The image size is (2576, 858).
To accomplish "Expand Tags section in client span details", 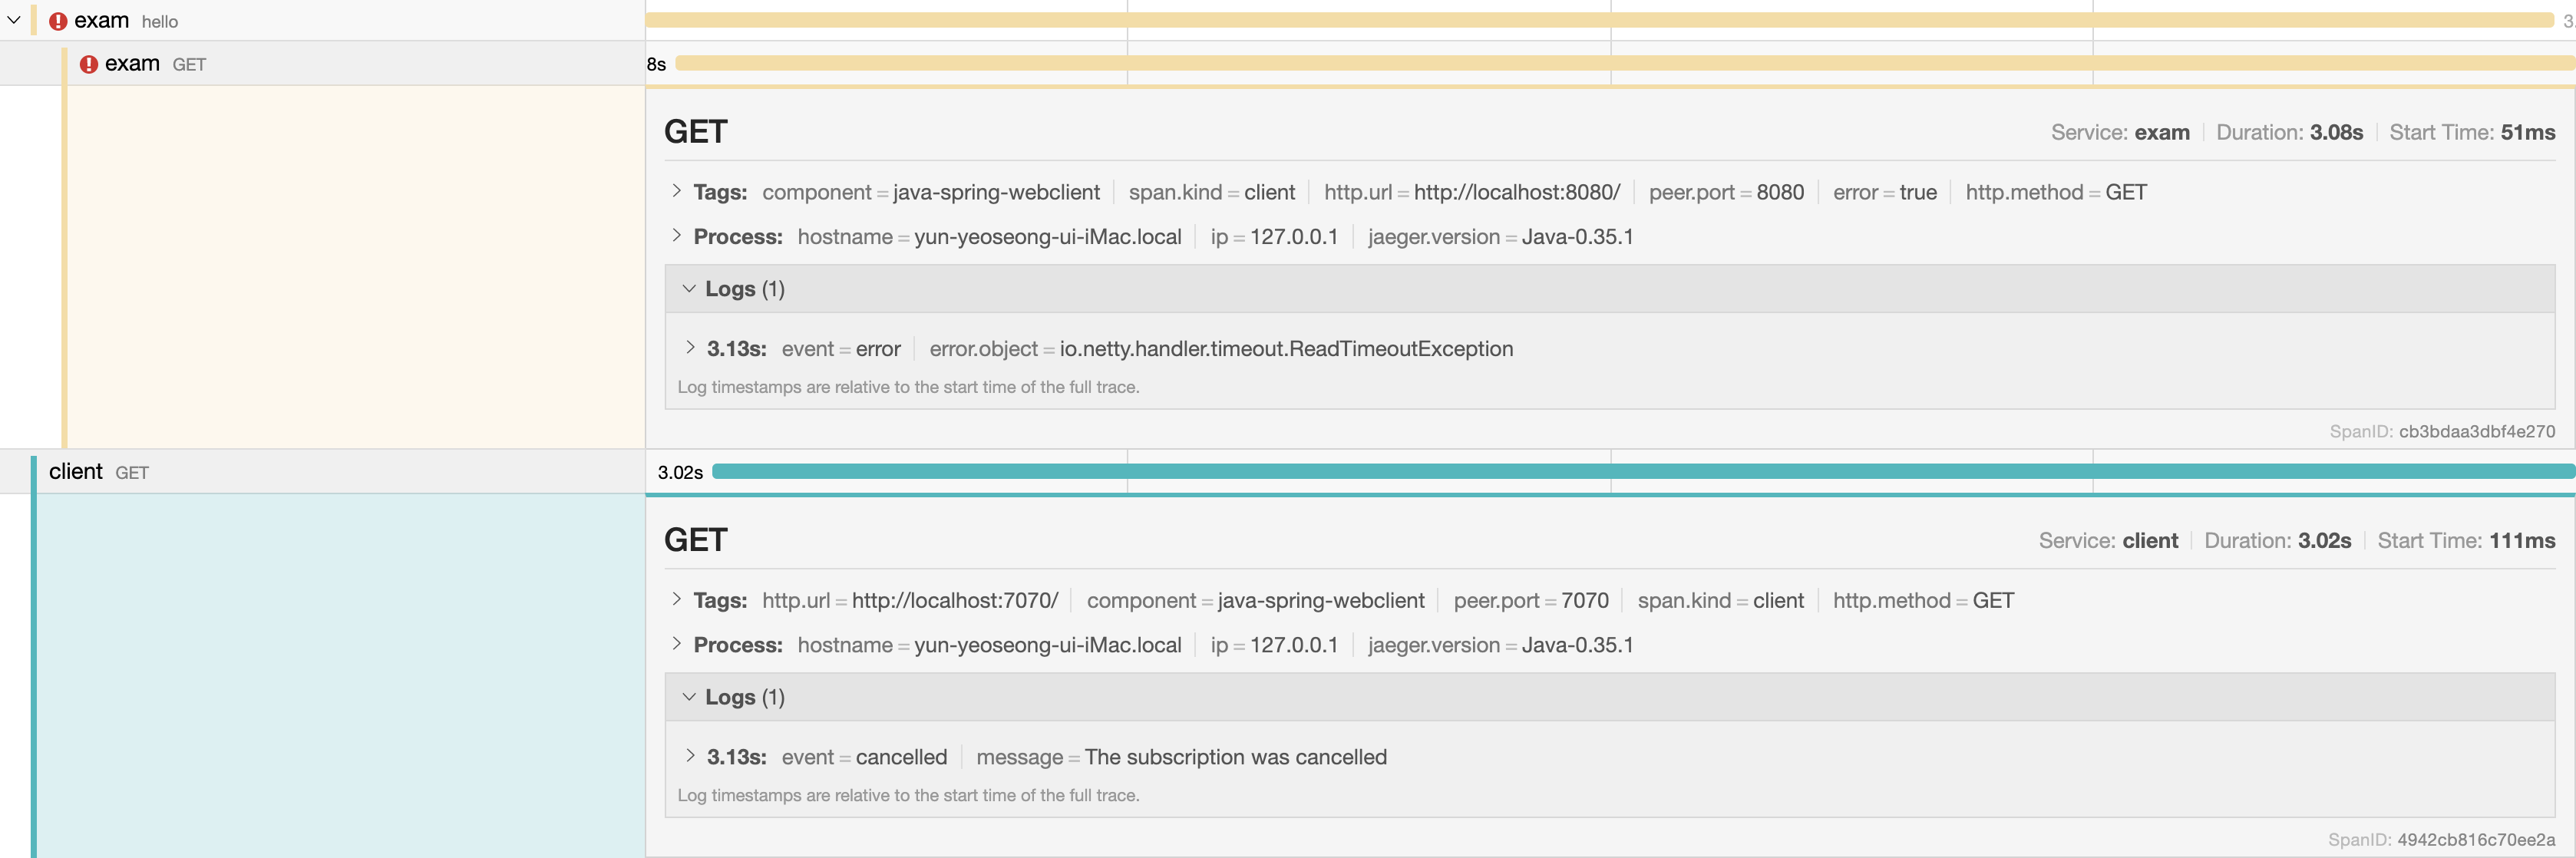I will click(677, 599).
